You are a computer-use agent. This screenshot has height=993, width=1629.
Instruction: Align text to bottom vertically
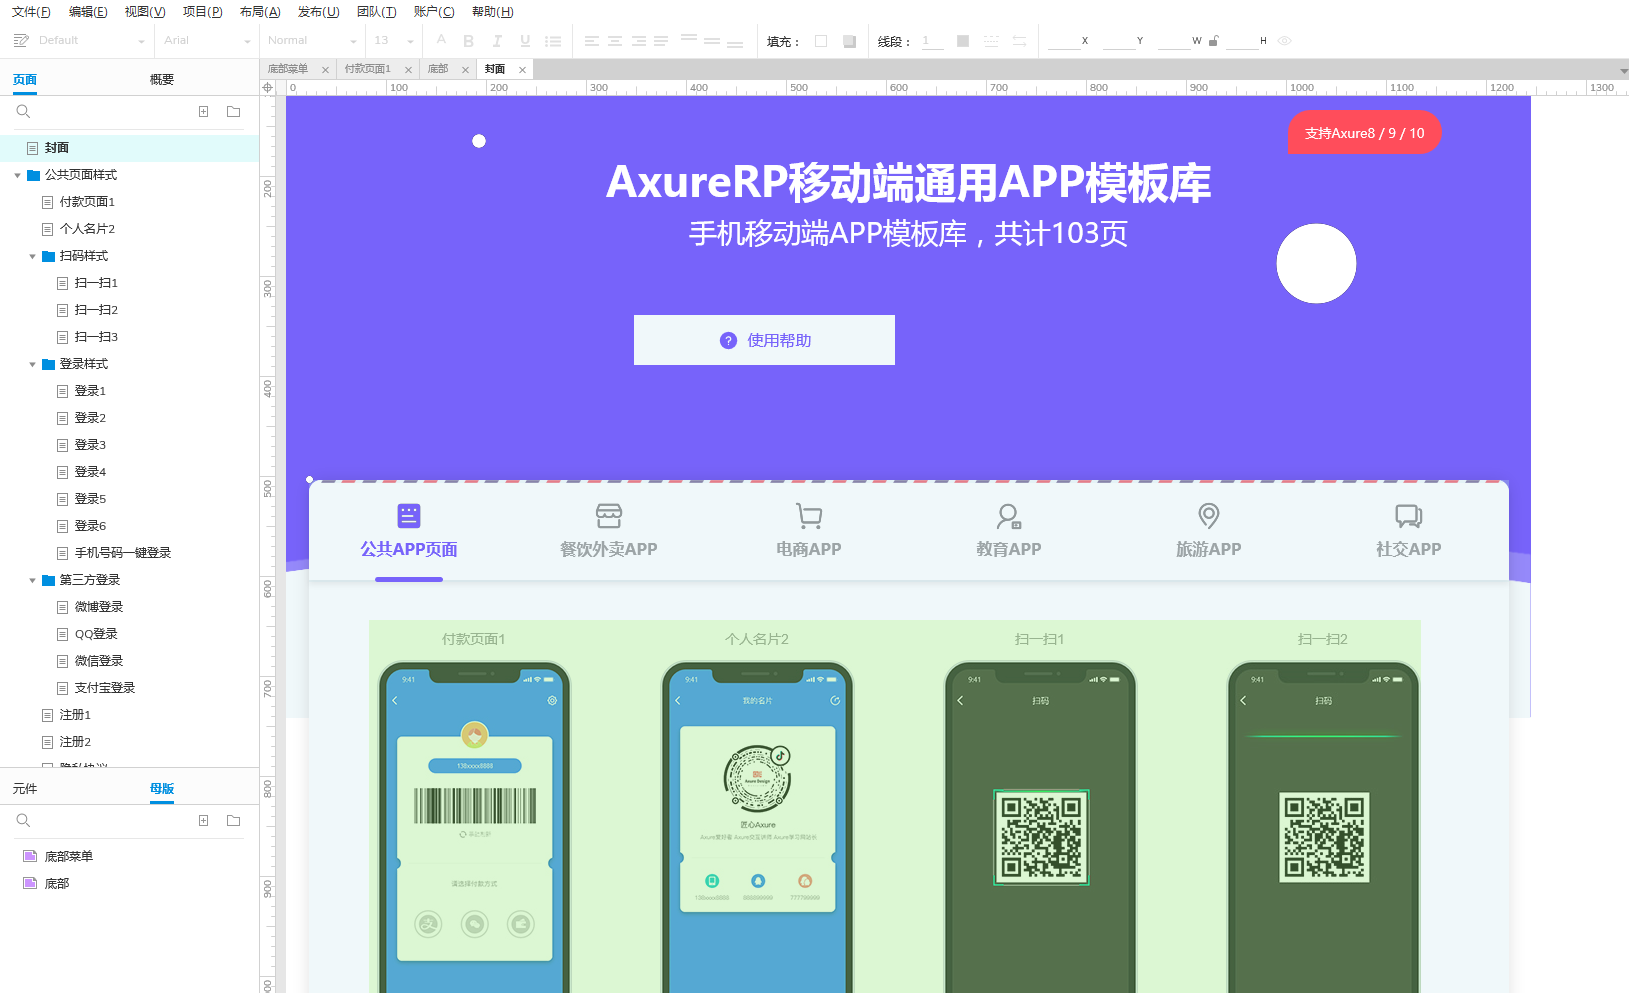pos(735,44)
